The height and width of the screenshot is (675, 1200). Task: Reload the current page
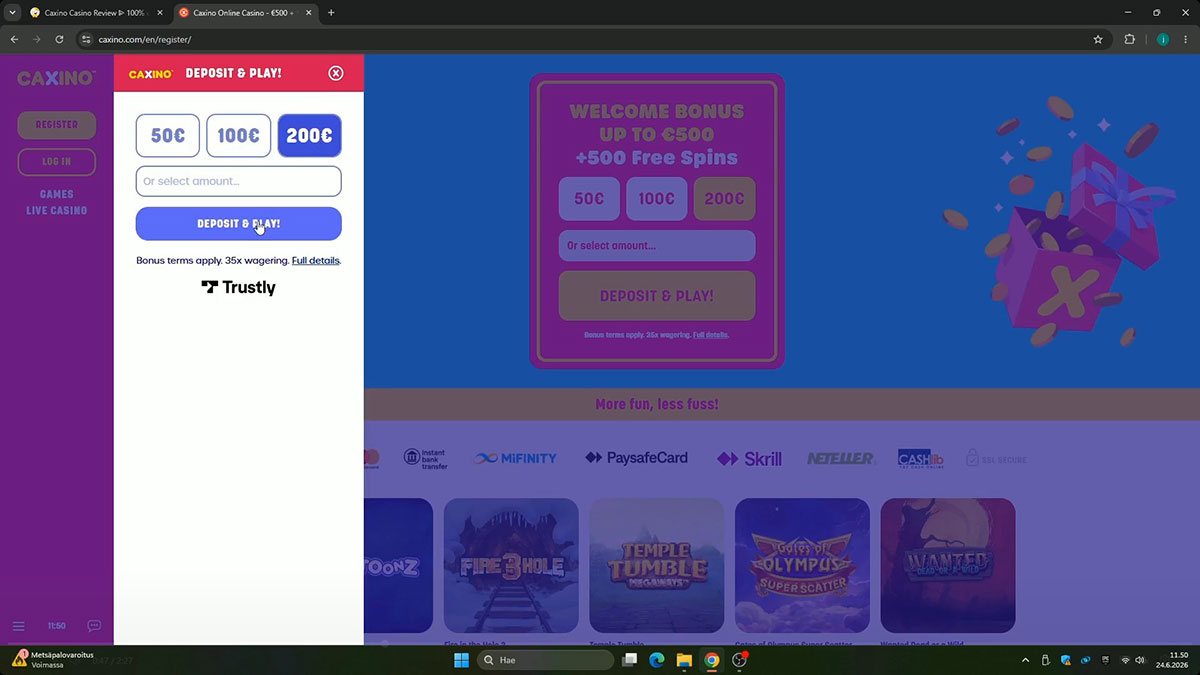tap(59, 39)
